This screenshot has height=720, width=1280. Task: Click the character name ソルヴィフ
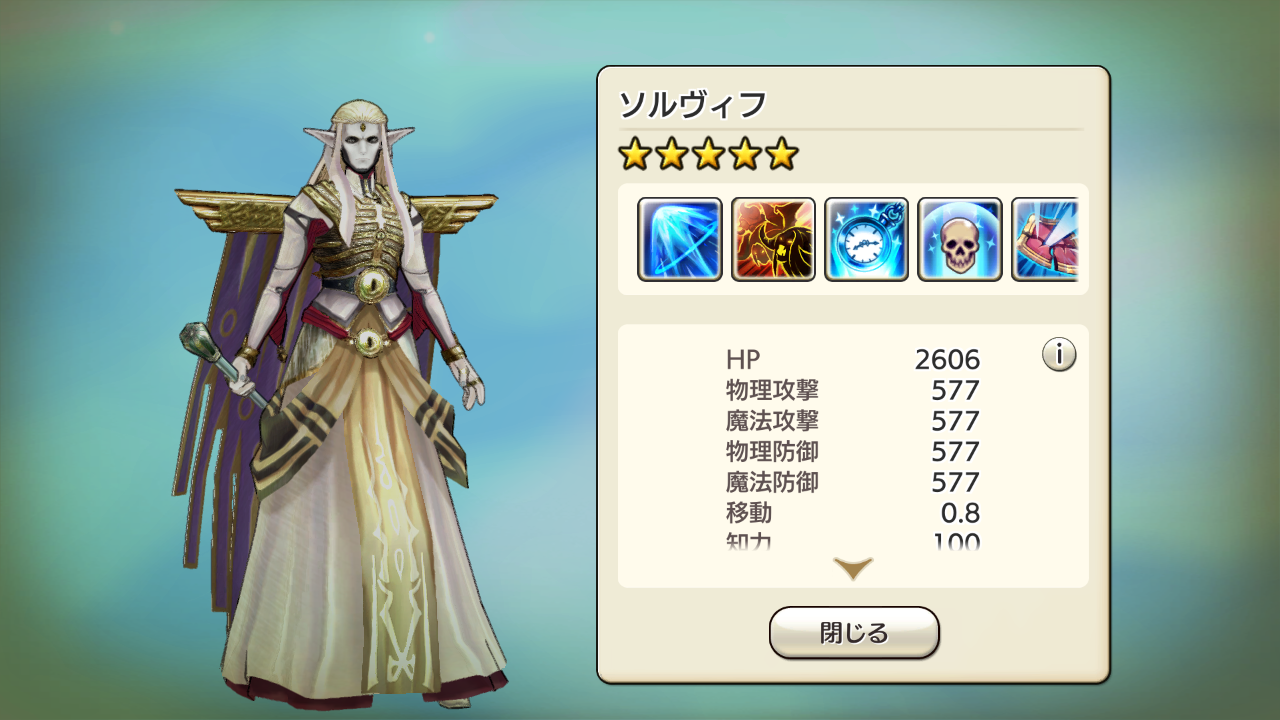(692, 104)
